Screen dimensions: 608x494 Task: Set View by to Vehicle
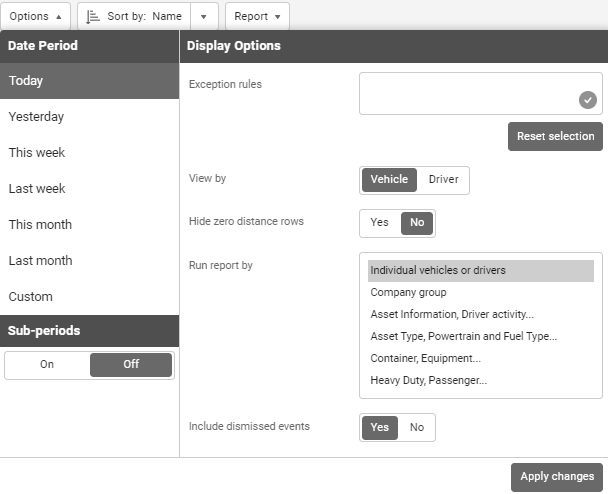pos(389,180)
